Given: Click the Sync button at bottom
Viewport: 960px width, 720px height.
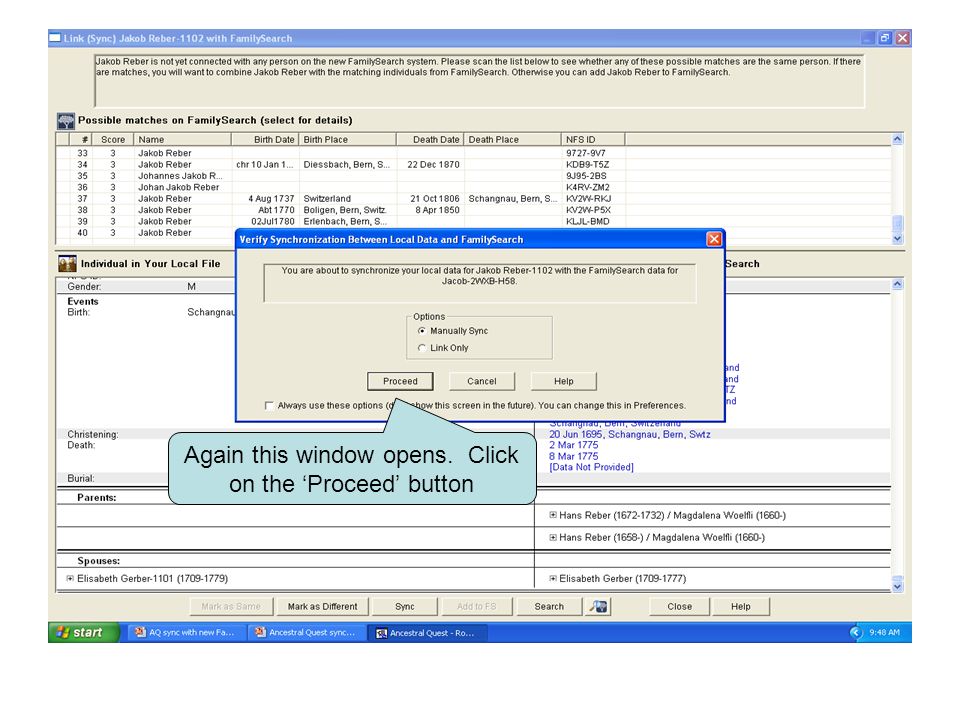Looking at the screenshot, I should (405, 607).
